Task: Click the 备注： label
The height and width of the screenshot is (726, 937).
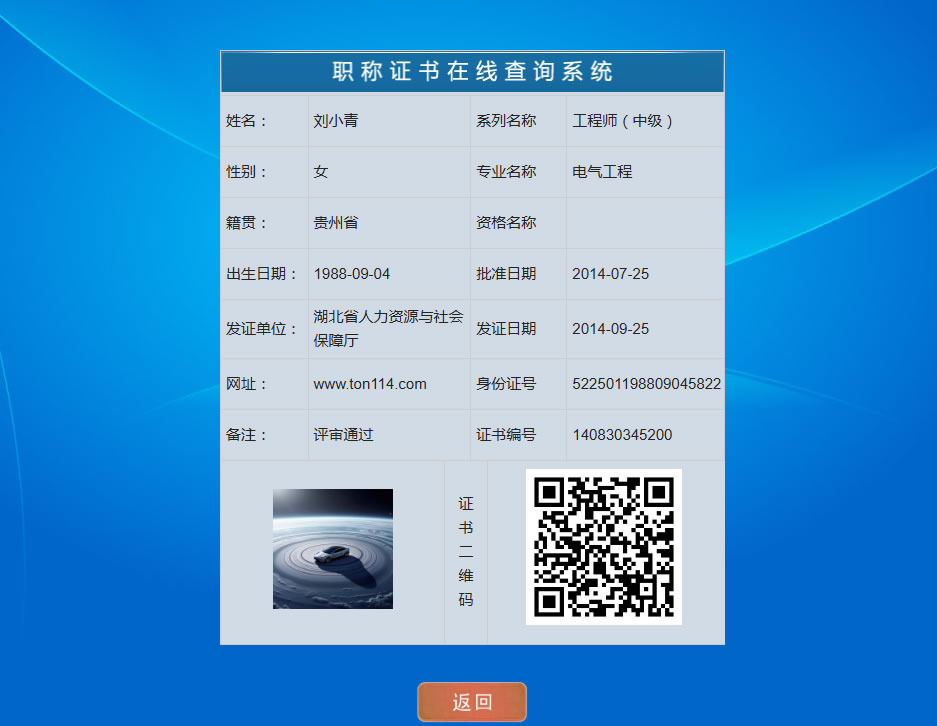Action: [x=246, y=434]
